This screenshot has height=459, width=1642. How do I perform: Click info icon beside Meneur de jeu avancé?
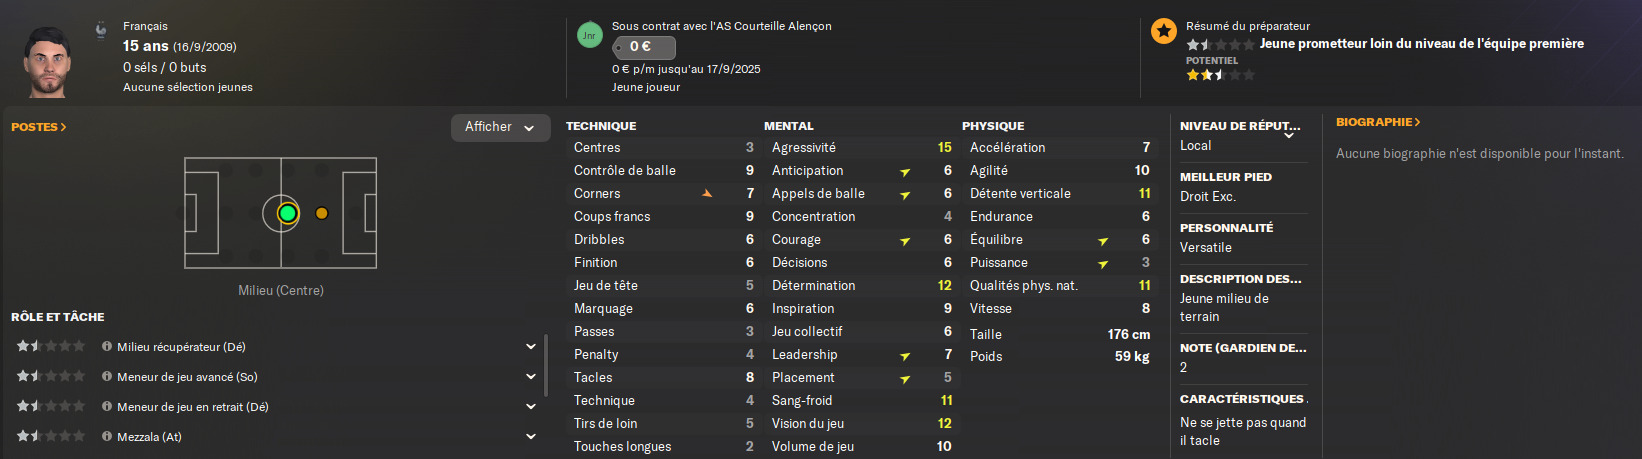pos(107,377)
